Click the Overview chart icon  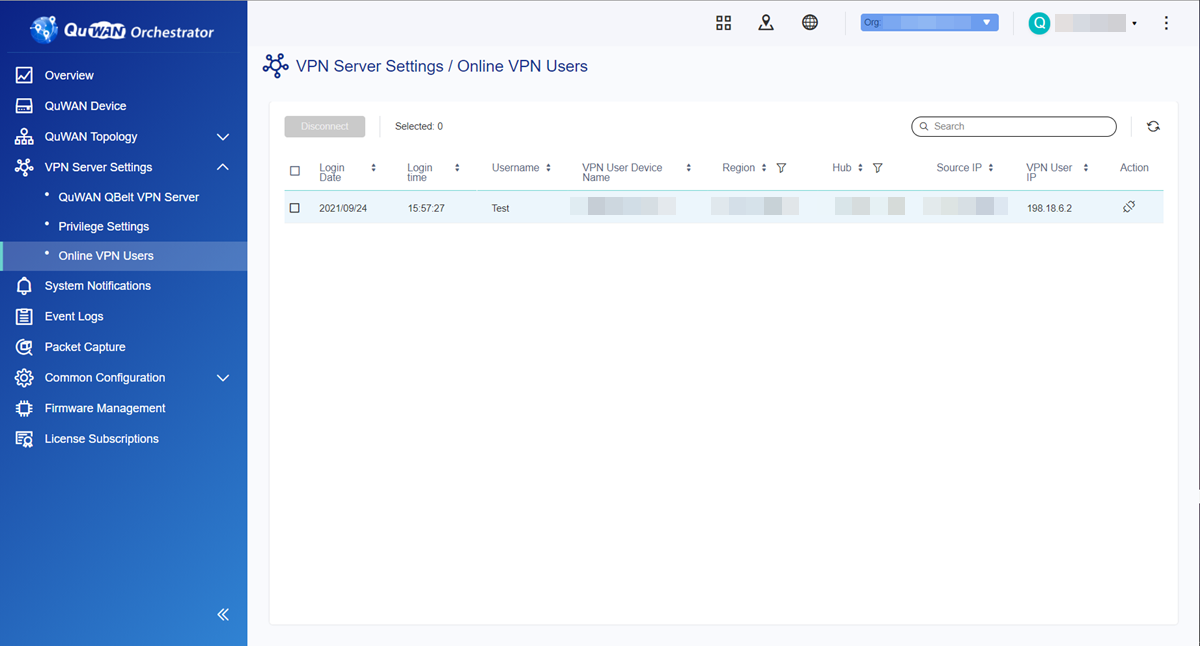(24, 75)
